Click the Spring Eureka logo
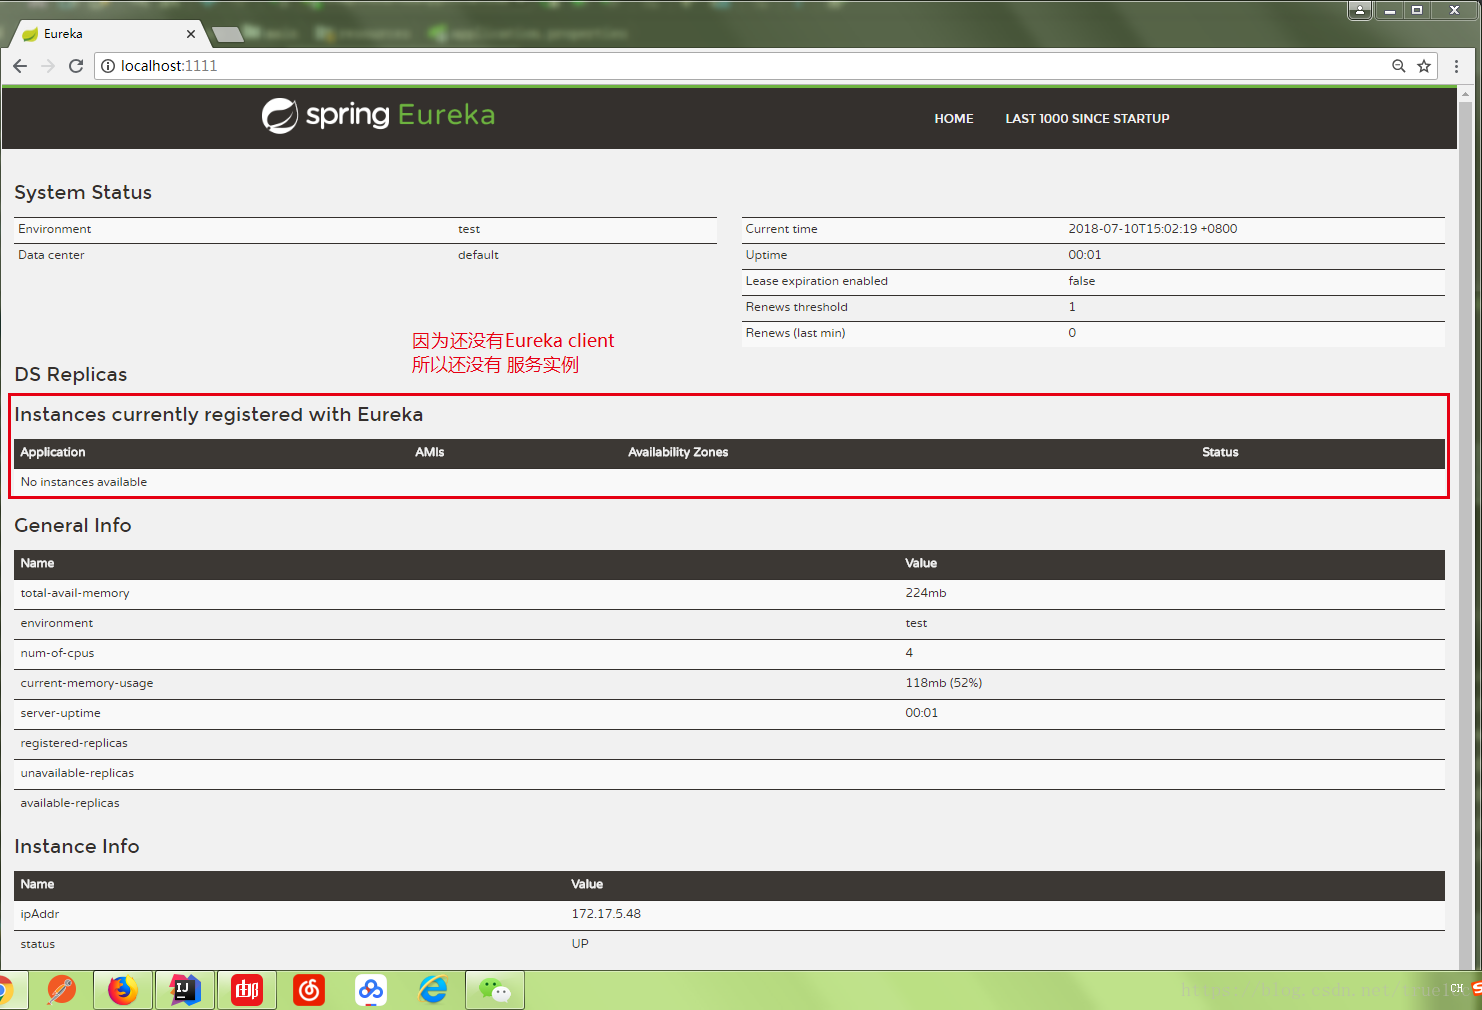 point(378,116)
